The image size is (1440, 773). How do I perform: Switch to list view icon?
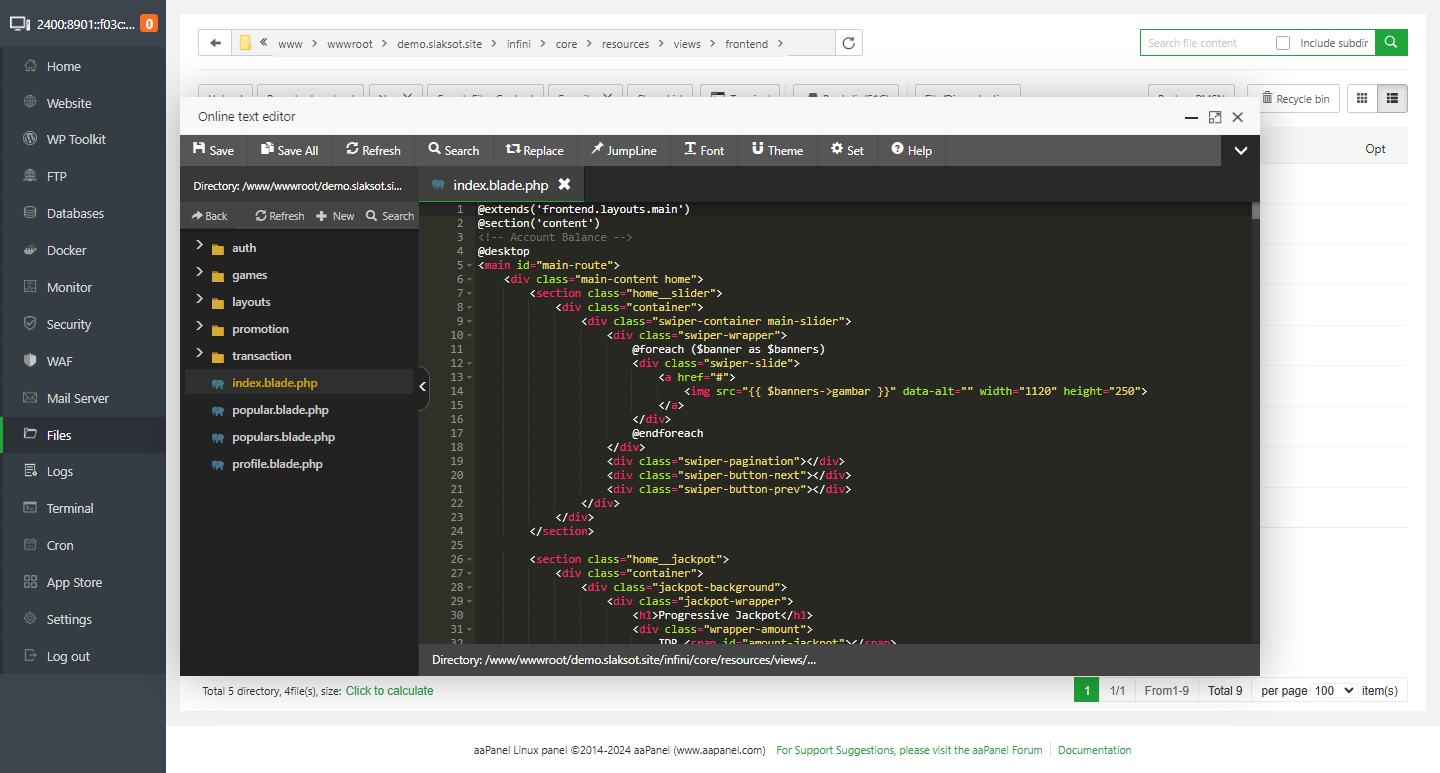(1392, 98)
